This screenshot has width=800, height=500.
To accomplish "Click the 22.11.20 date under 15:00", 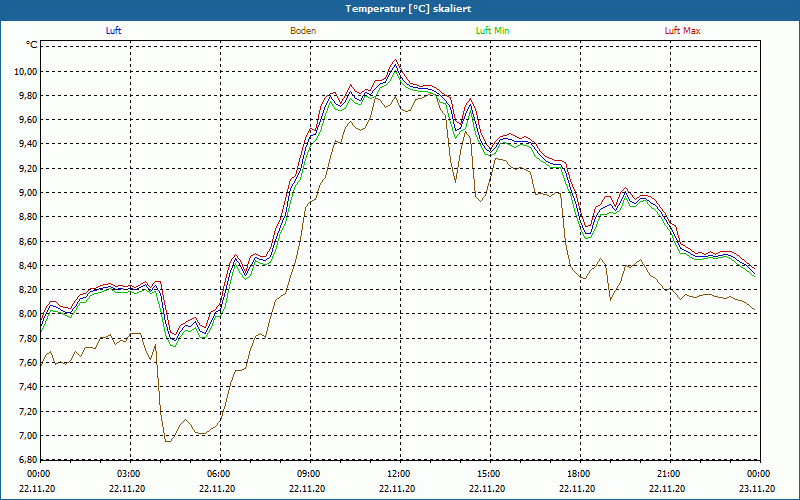I will (487, 488).
